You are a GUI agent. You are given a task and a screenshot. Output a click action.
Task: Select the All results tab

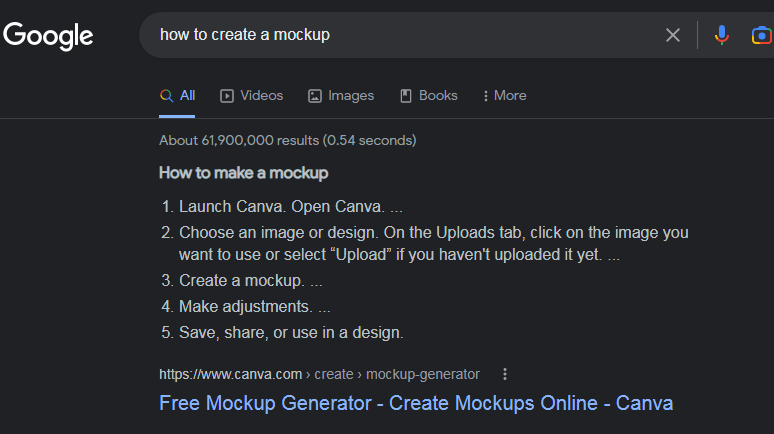[177, 96]
